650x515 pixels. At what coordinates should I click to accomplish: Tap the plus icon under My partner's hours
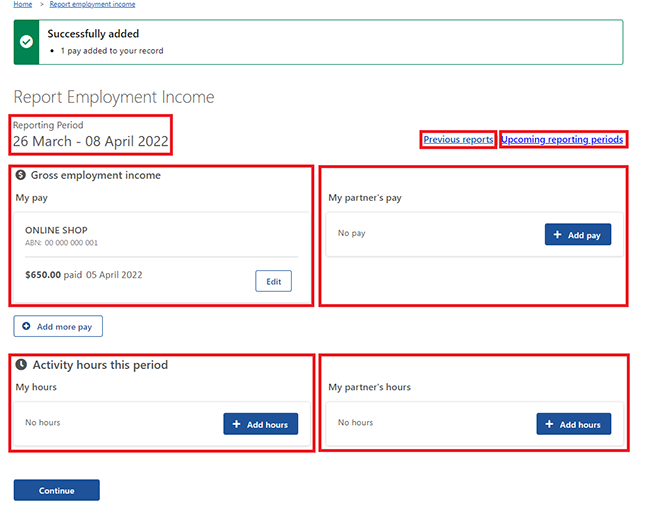(549, 424)
